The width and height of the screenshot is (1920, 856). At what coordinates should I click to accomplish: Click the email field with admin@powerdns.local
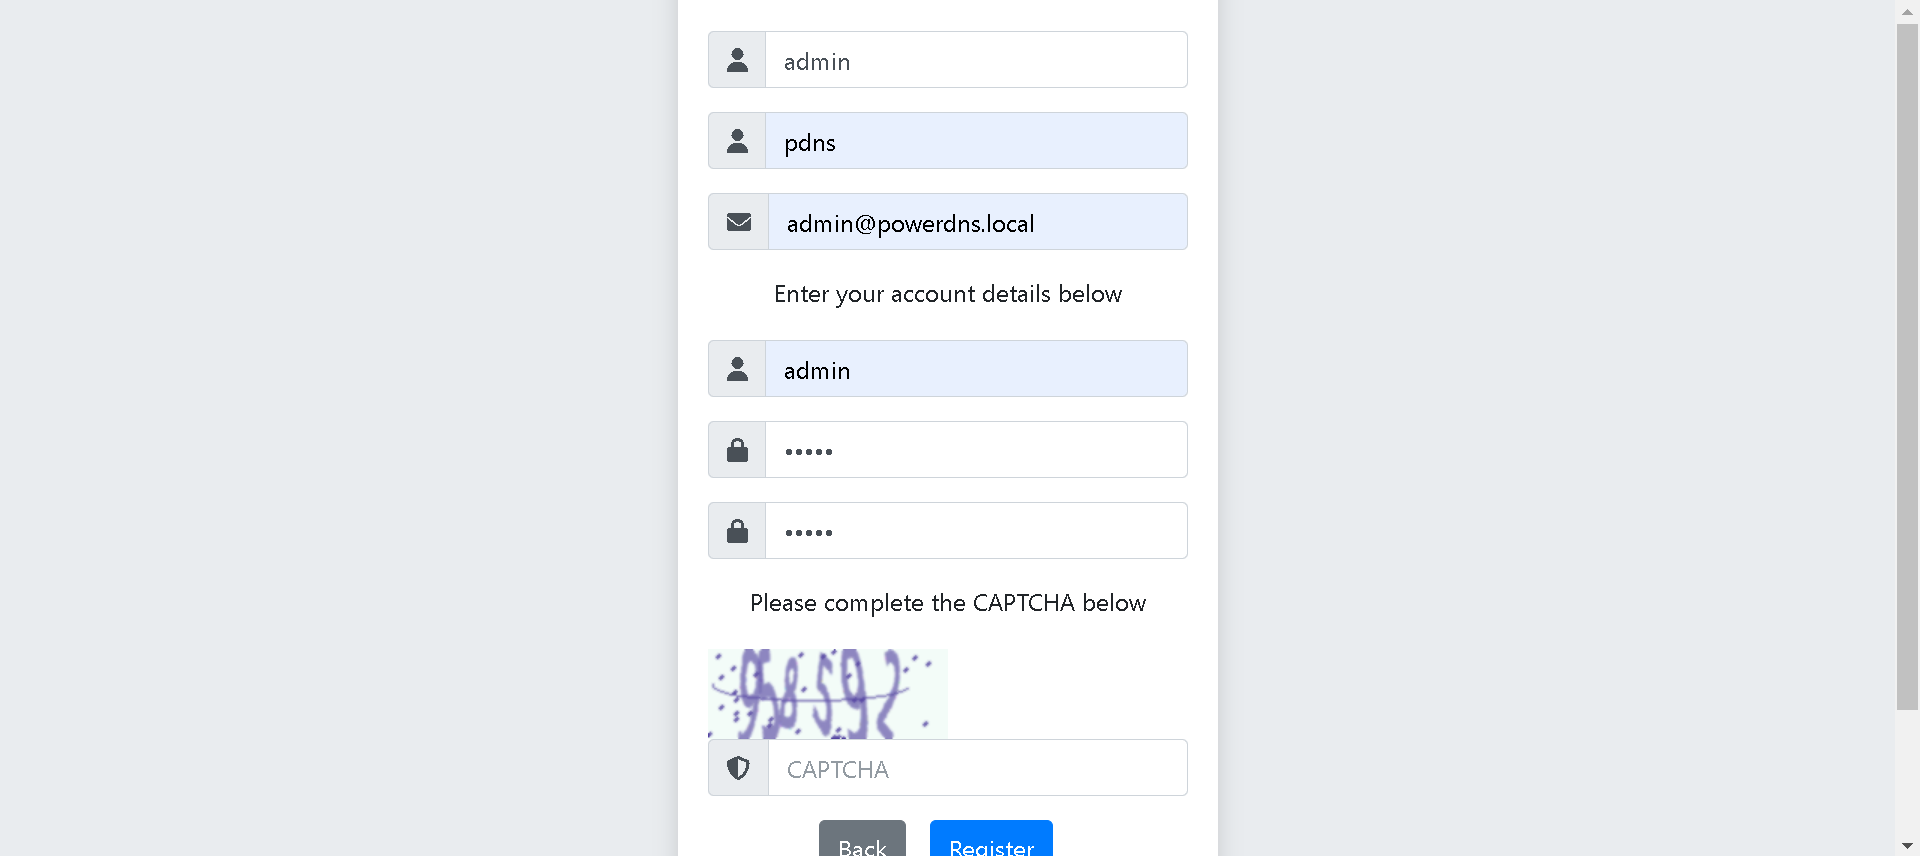(977, 222)
